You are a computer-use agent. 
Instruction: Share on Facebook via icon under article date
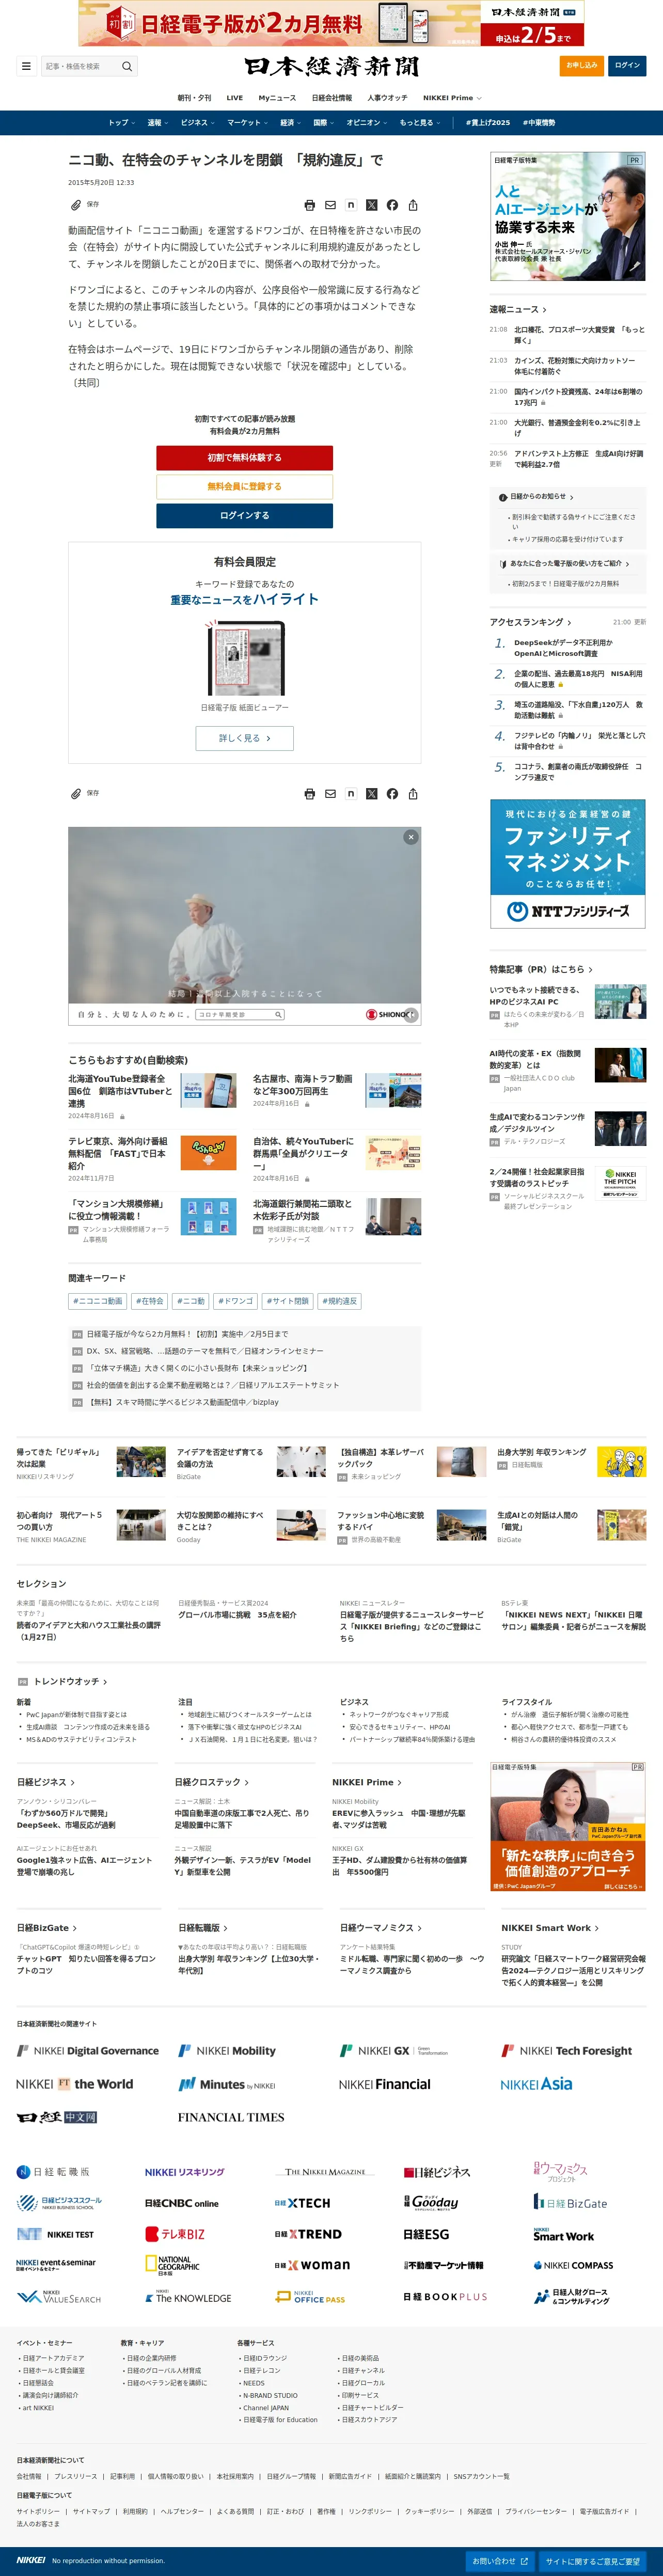click(392, 205)
